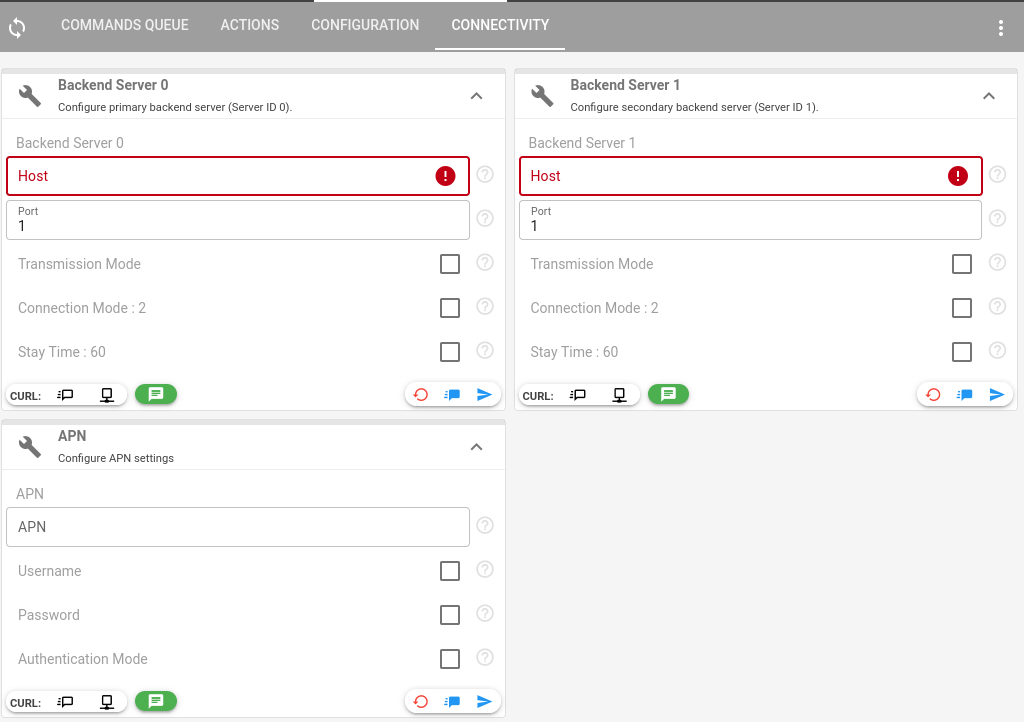Viewport: 1024px width, 722px height.
Task: Collapse the Backend Server 1 panel
Action: pos(988,96)
